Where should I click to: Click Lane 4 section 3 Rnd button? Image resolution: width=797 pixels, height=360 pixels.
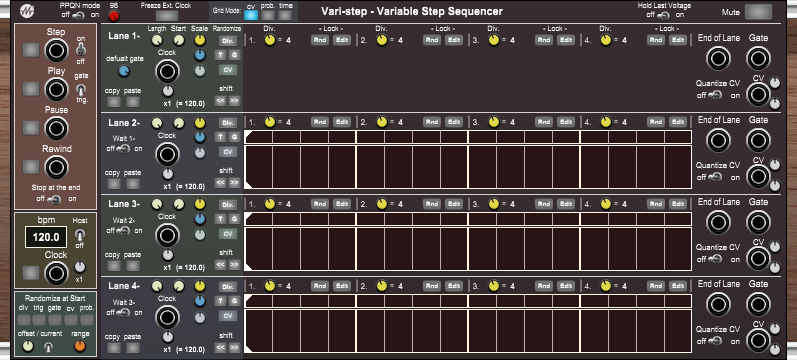coord(543,286)
